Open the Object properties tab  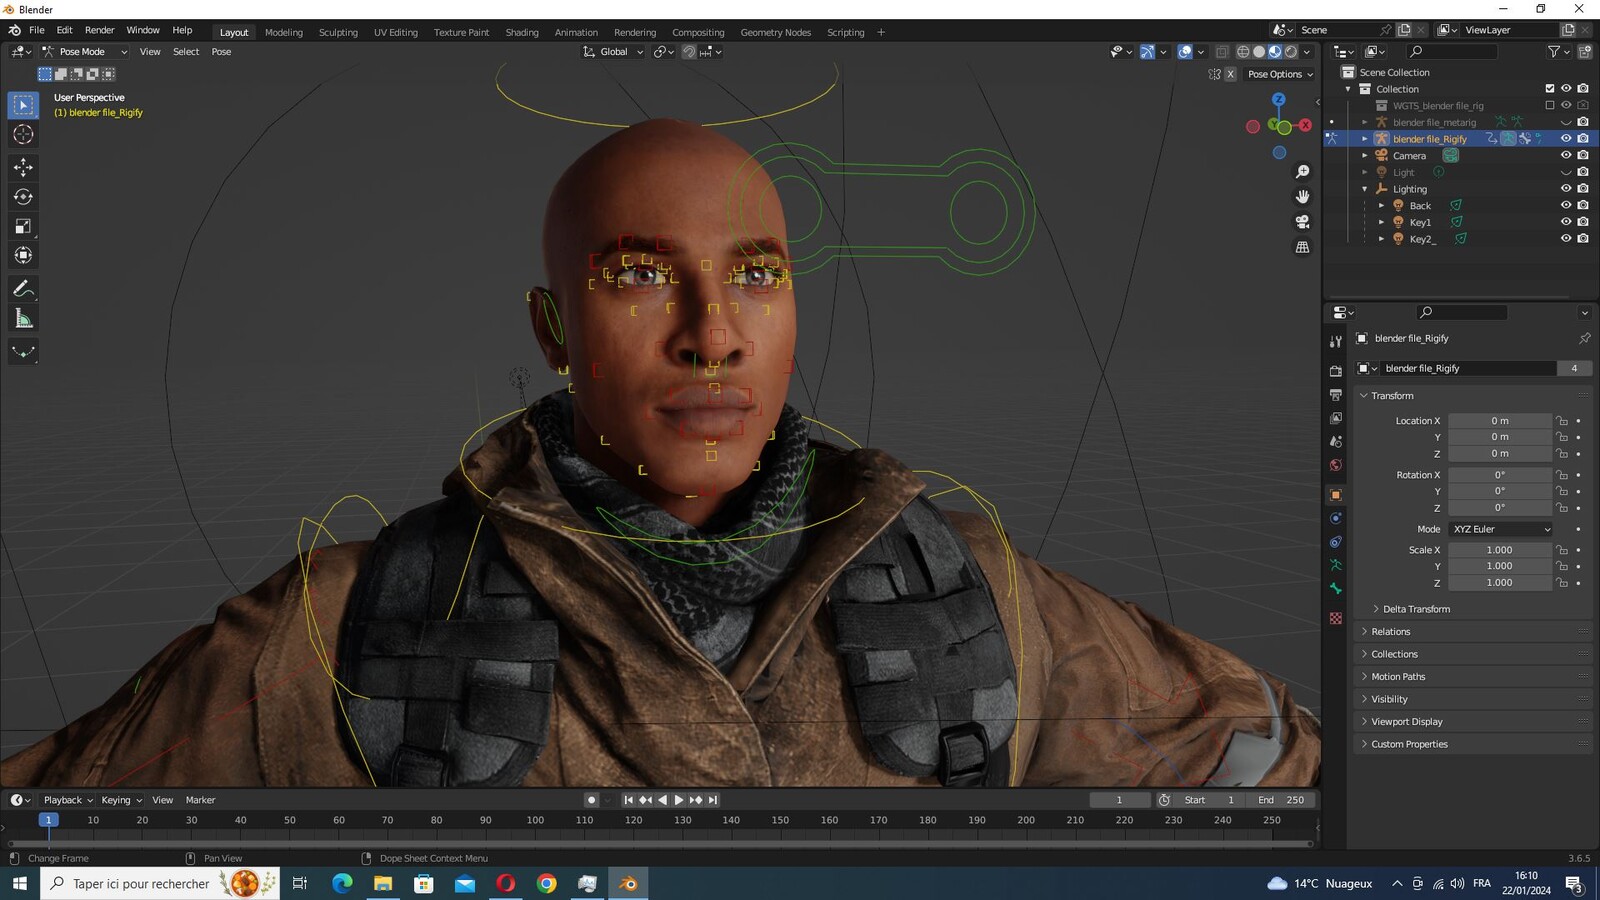coord(1336,495)
